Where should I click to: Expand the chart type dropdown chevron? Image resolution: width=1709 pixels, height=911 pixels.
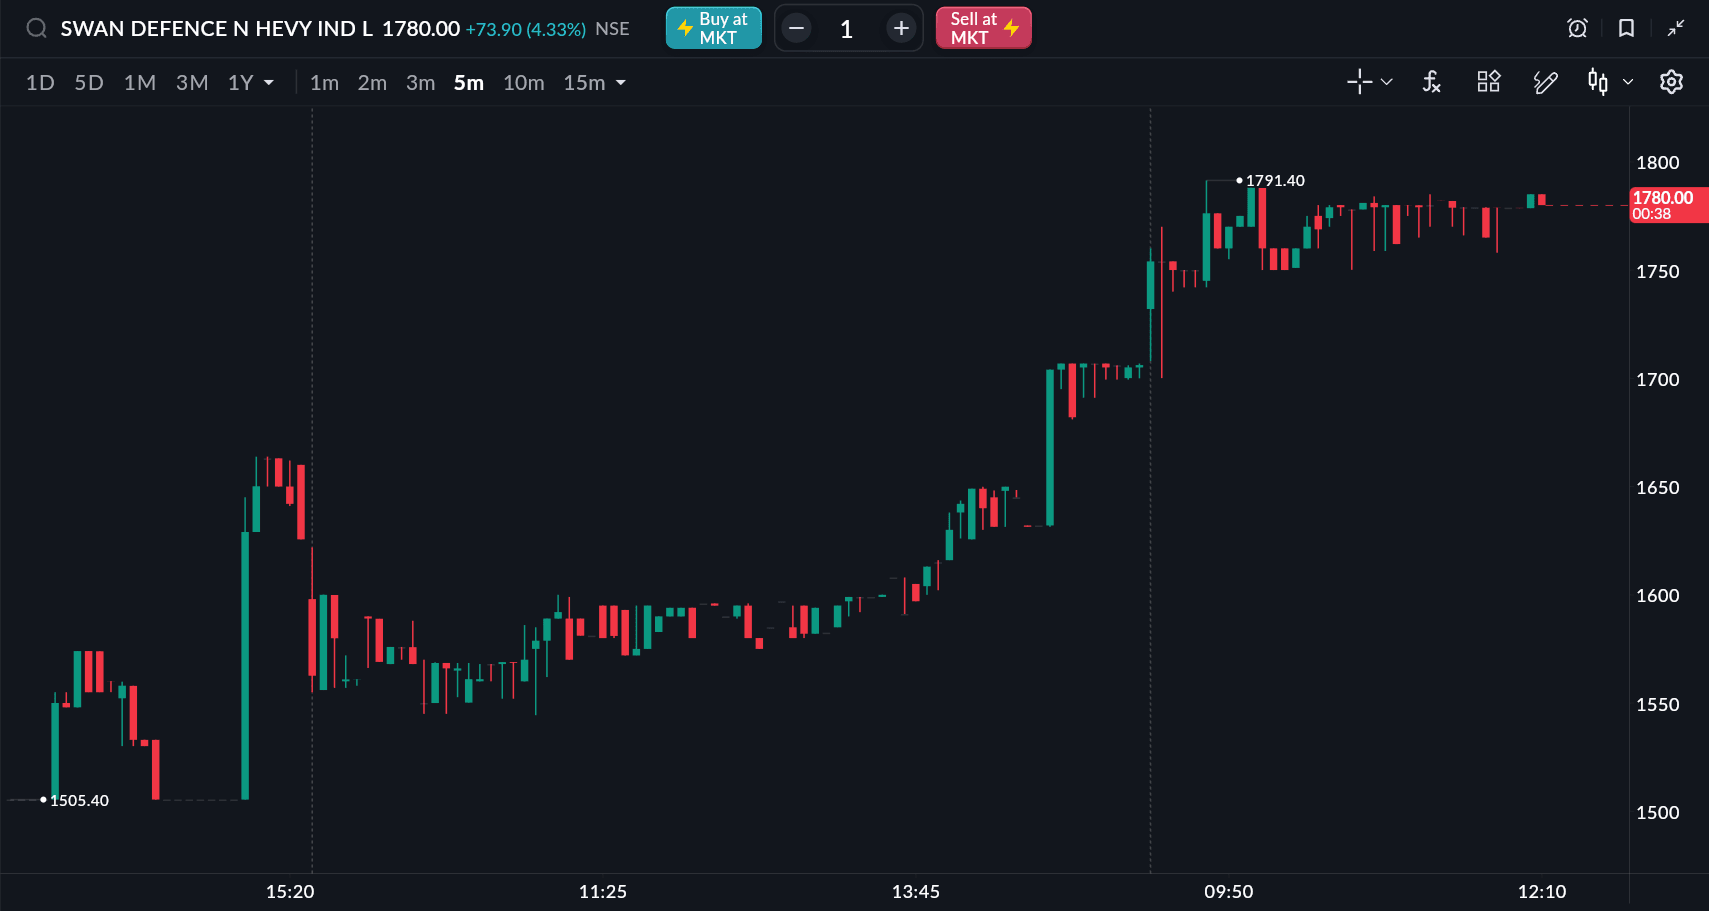pos(1628,82)
